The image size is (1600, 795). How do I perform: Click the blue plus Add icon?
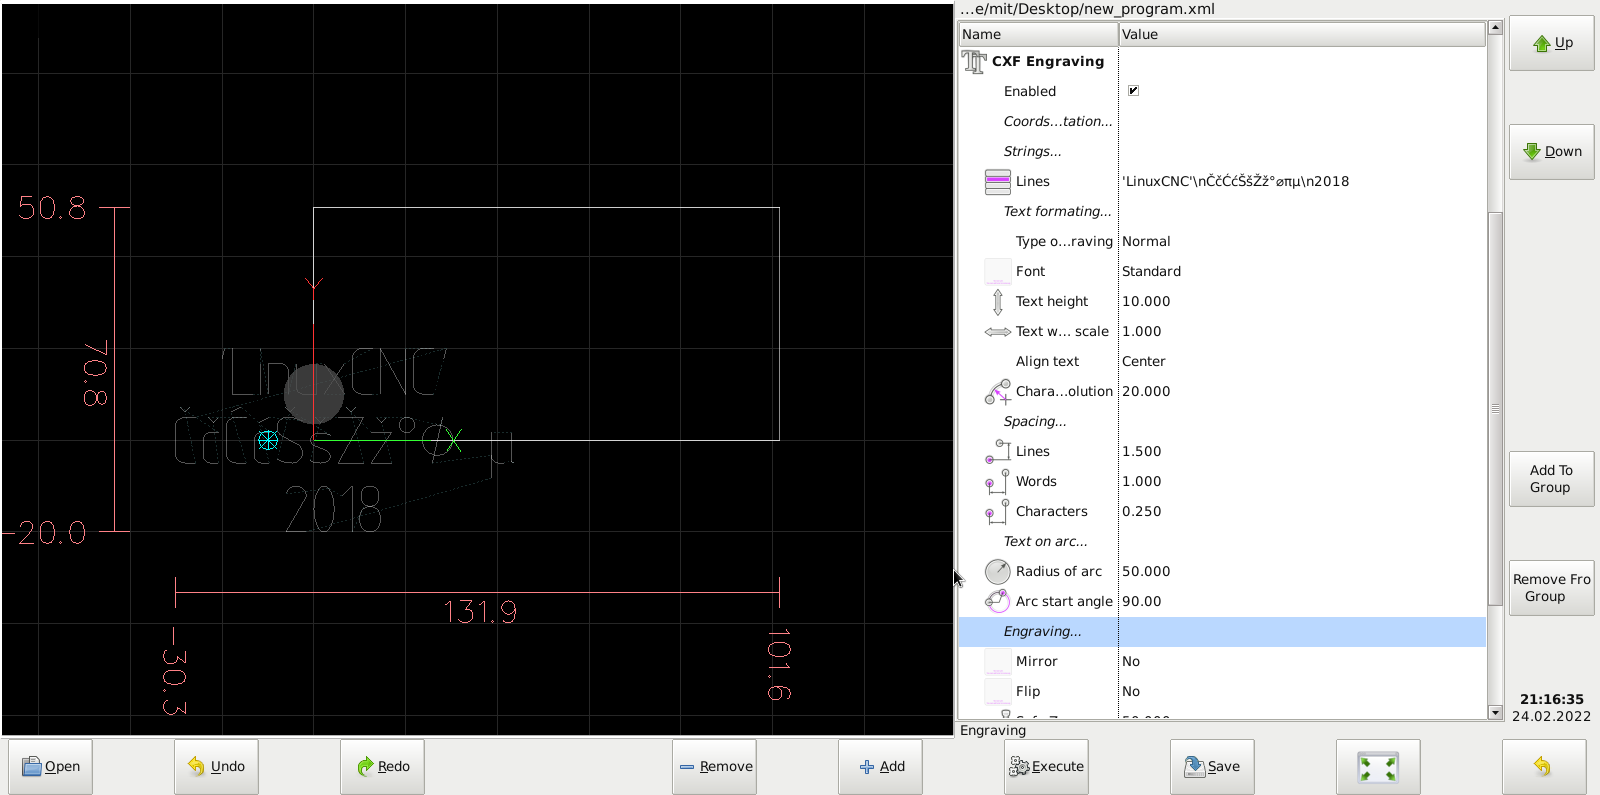[867, 767]
